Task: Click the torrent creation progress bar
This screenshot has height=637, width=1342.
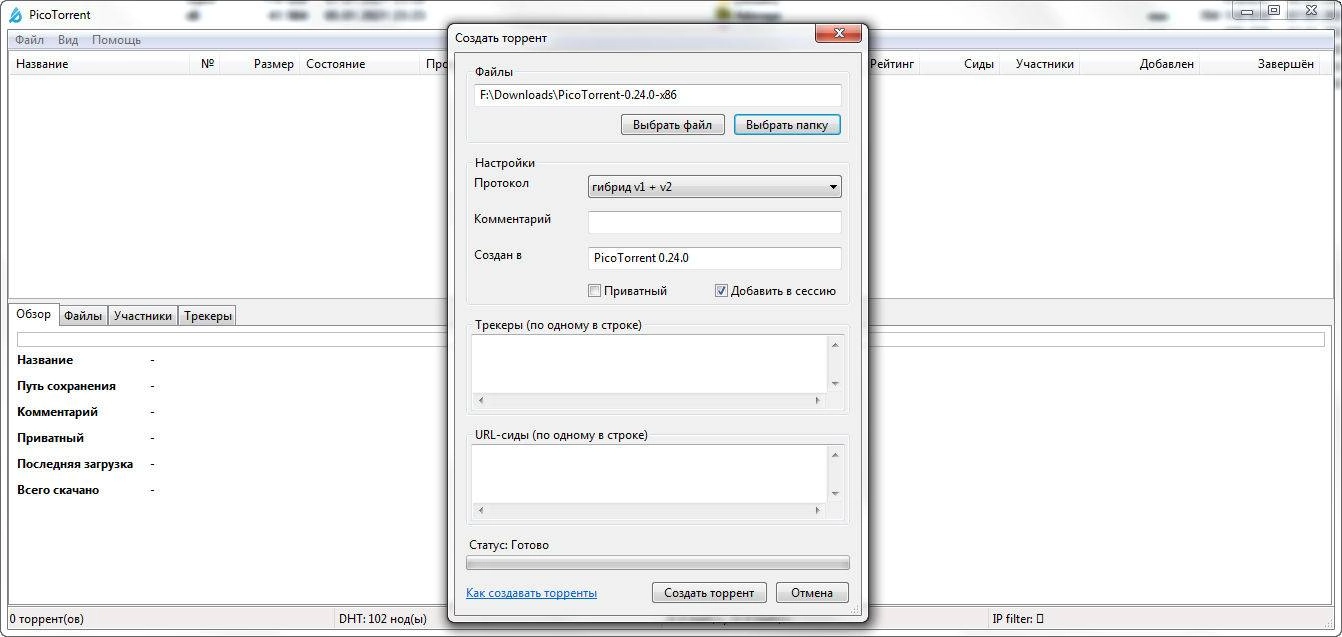Action: [x=658, y=563]
